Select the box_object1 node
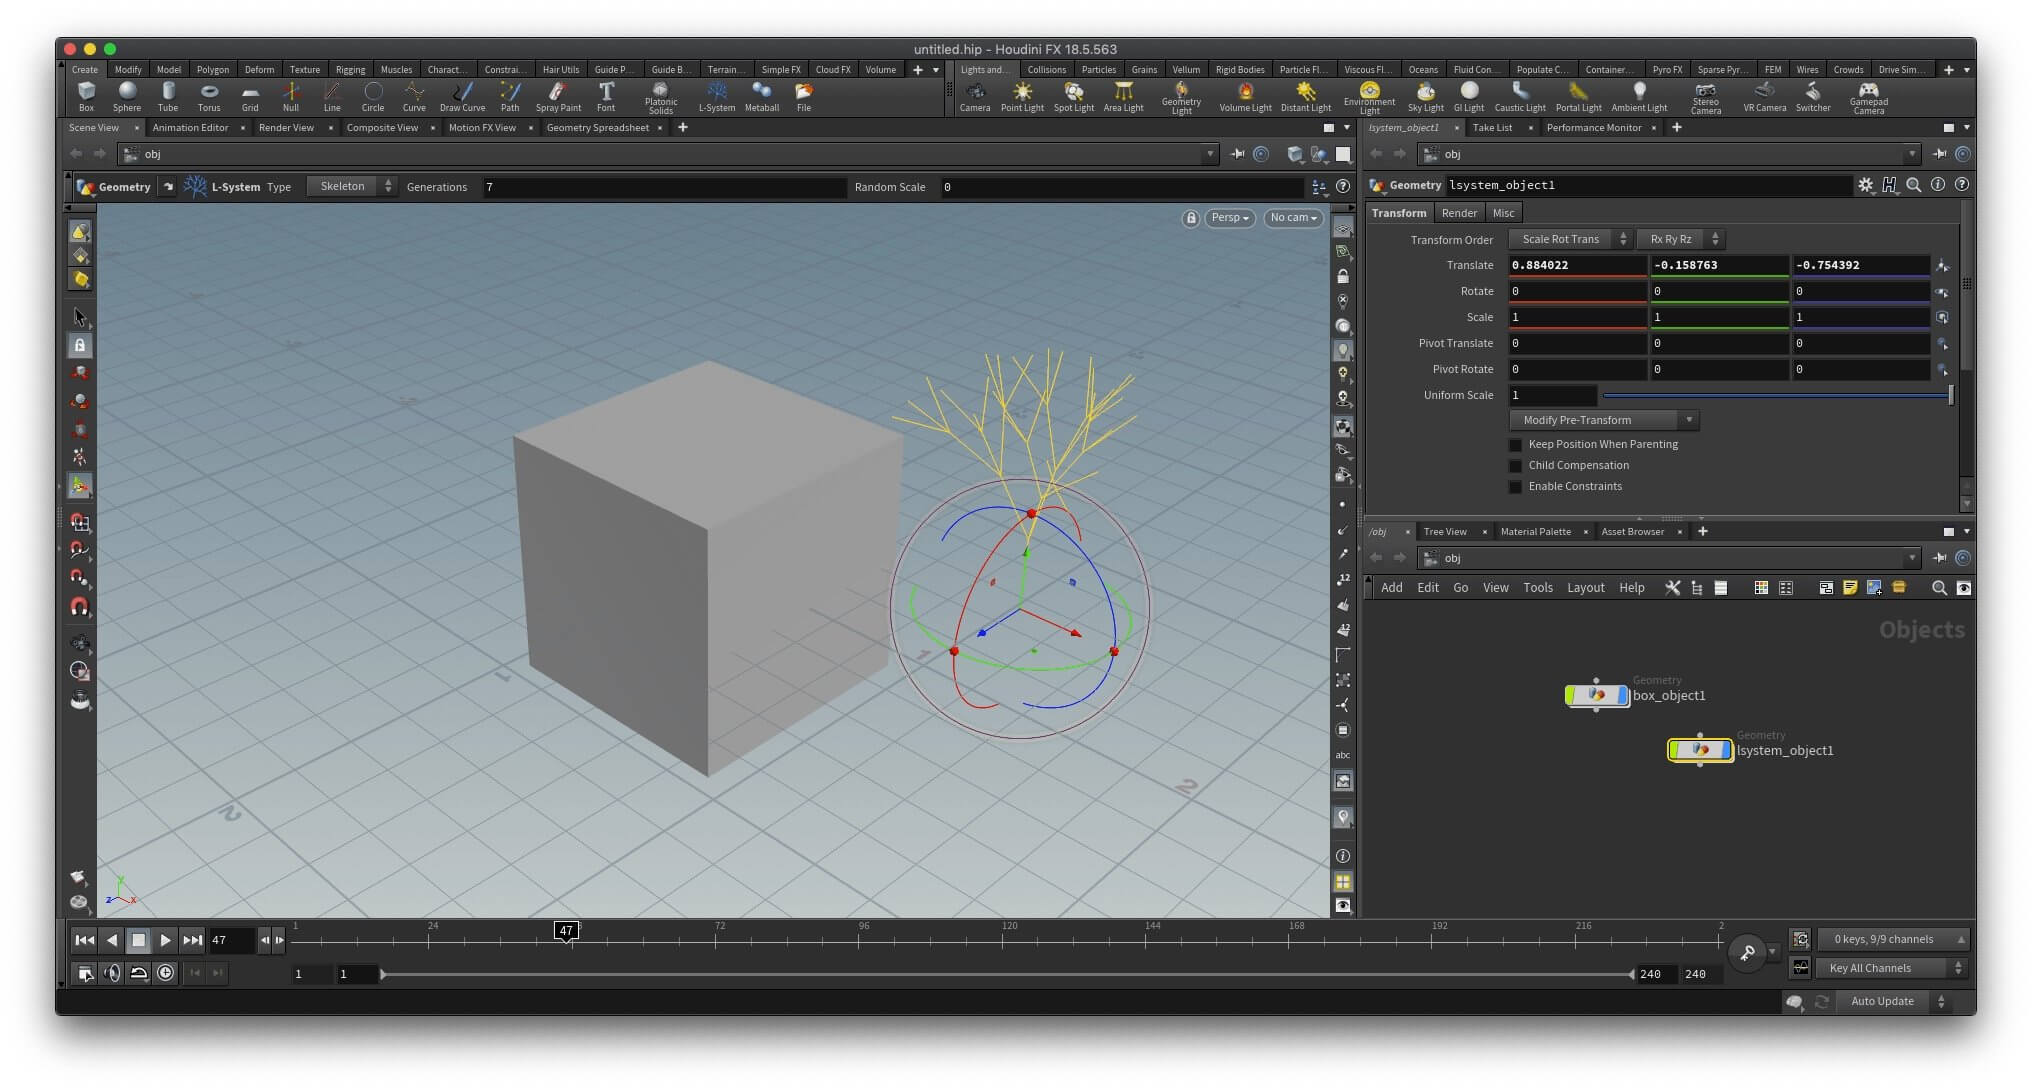Screen dimensions: 2032x1089 pyautogui.click(x=1596, y=695)
